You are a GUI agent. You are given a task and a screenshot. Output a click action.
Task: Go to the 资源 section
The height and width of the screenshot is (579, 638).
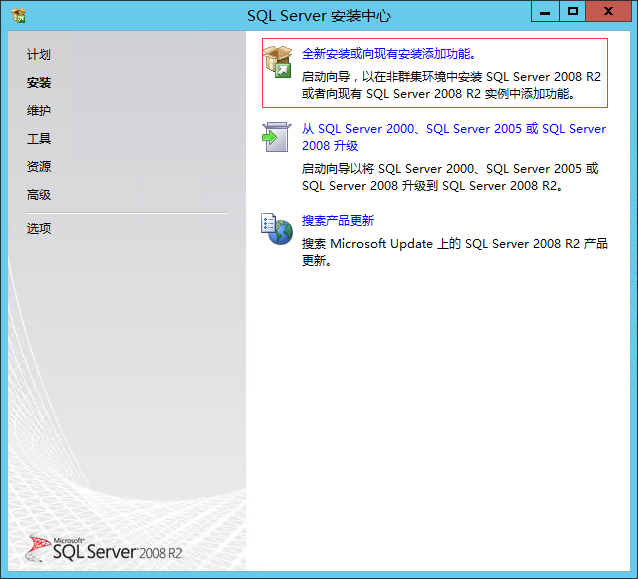click(x=39, y=166)
